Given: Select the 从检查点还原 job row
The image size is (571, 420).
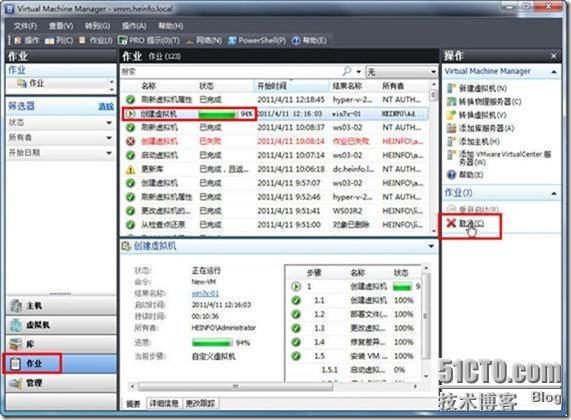Looking at the screenshot, I should (275, 225).
